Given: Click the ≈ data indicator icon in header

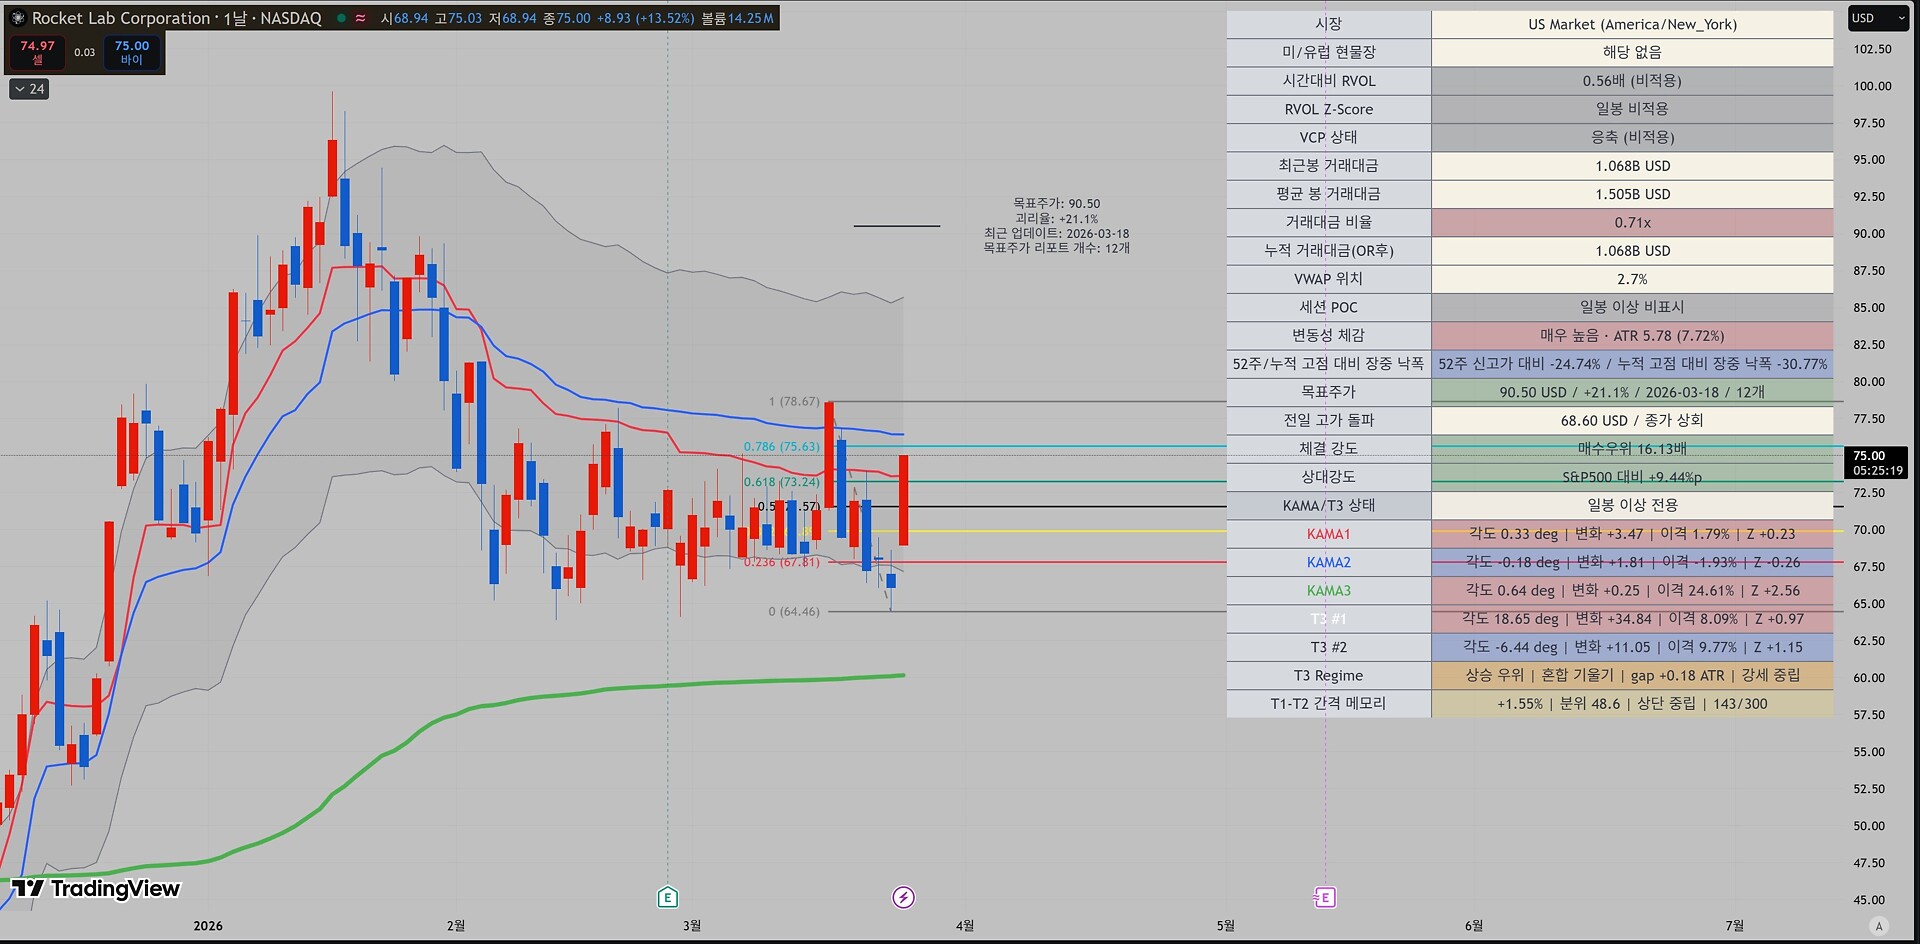Looking at the screenshot, I should click(360, 18).
